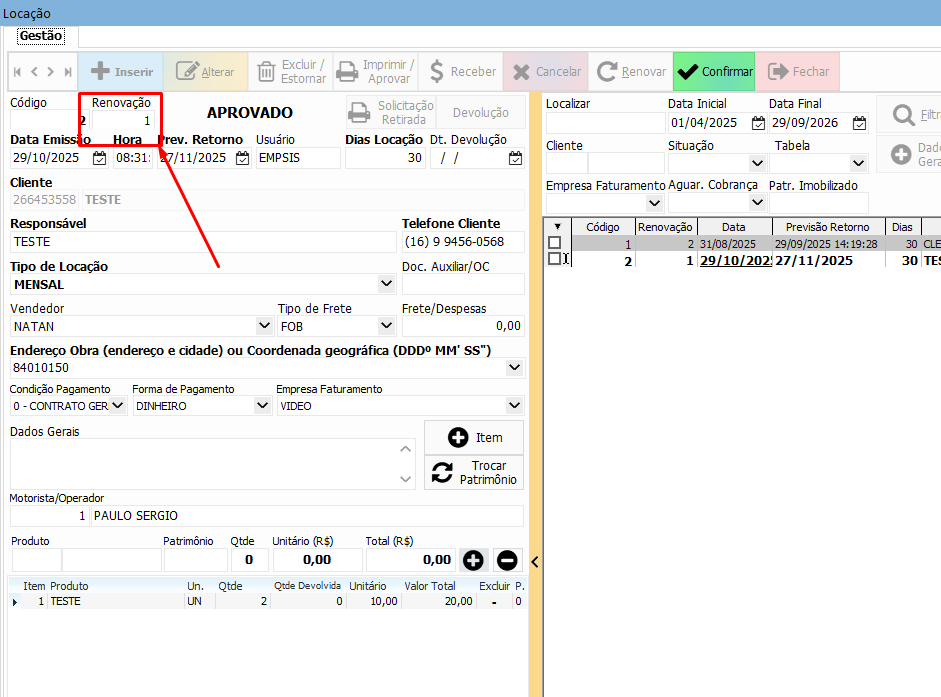Expand the Tipo de Locação dropdown
The height and width of the screenshot is (697, 941).
(387, 284)
